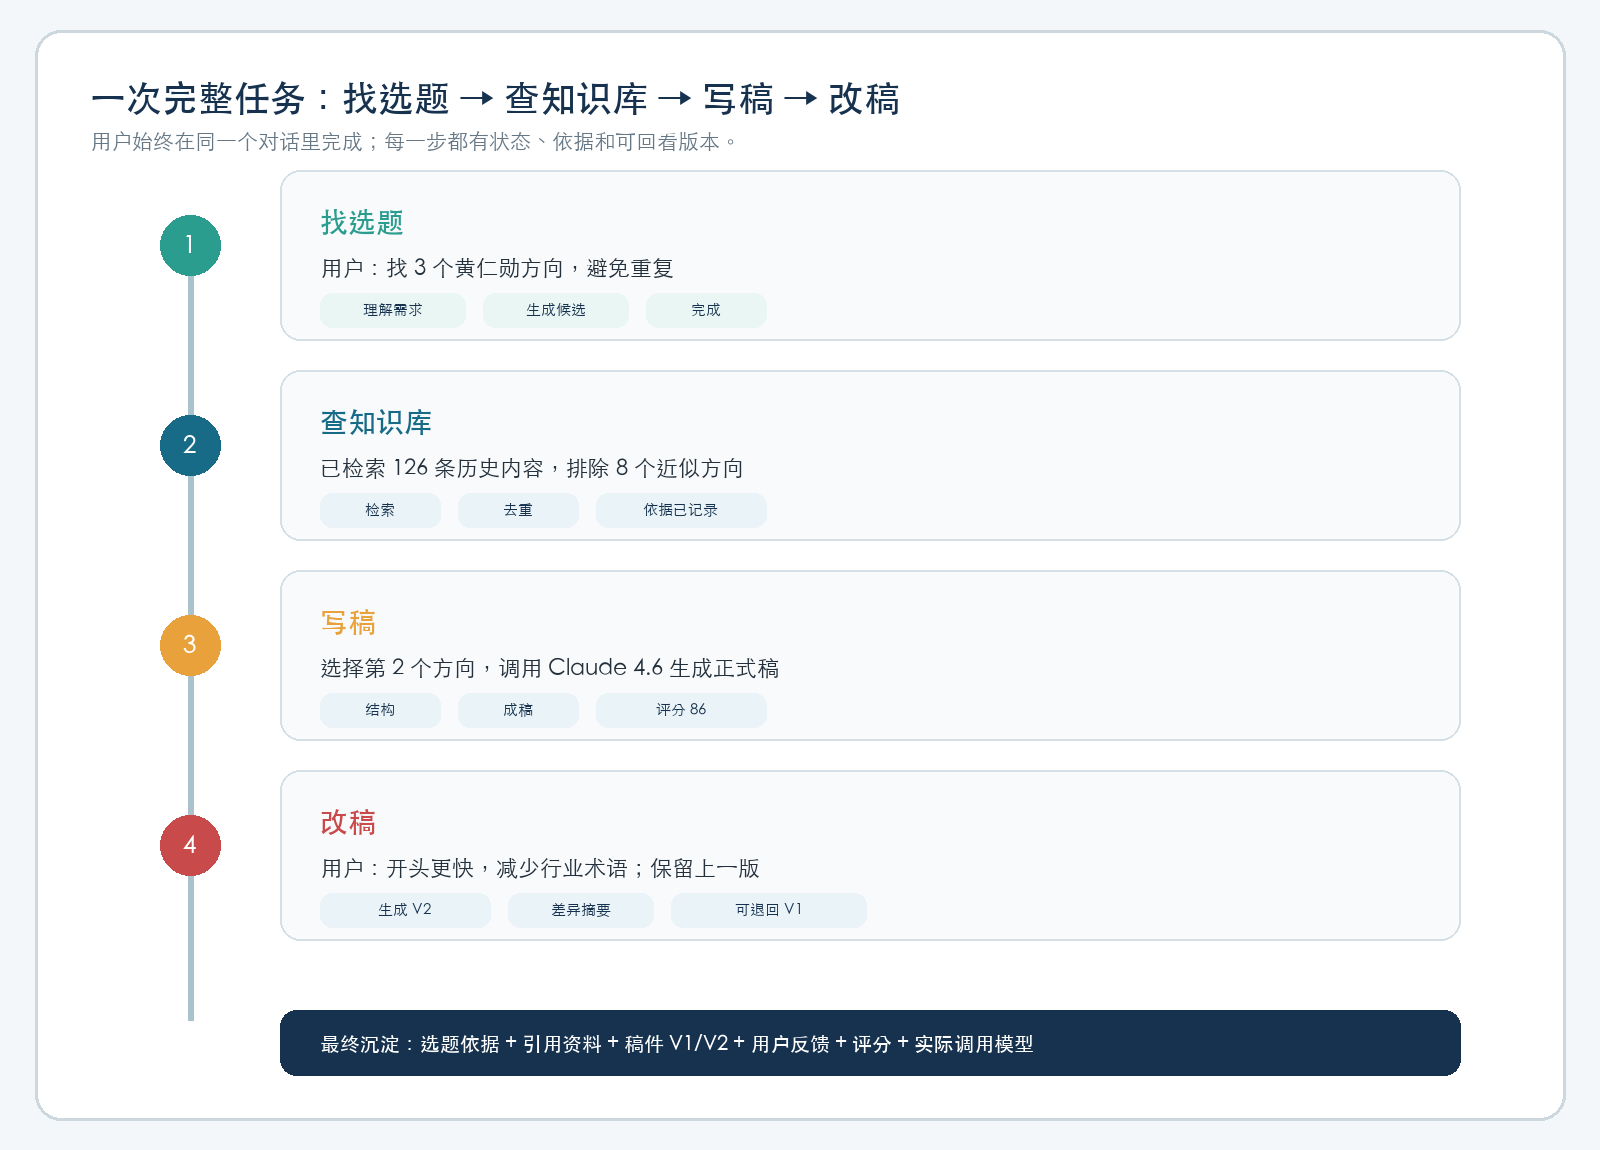Select the 评分 86 chip

pos(681,710)
